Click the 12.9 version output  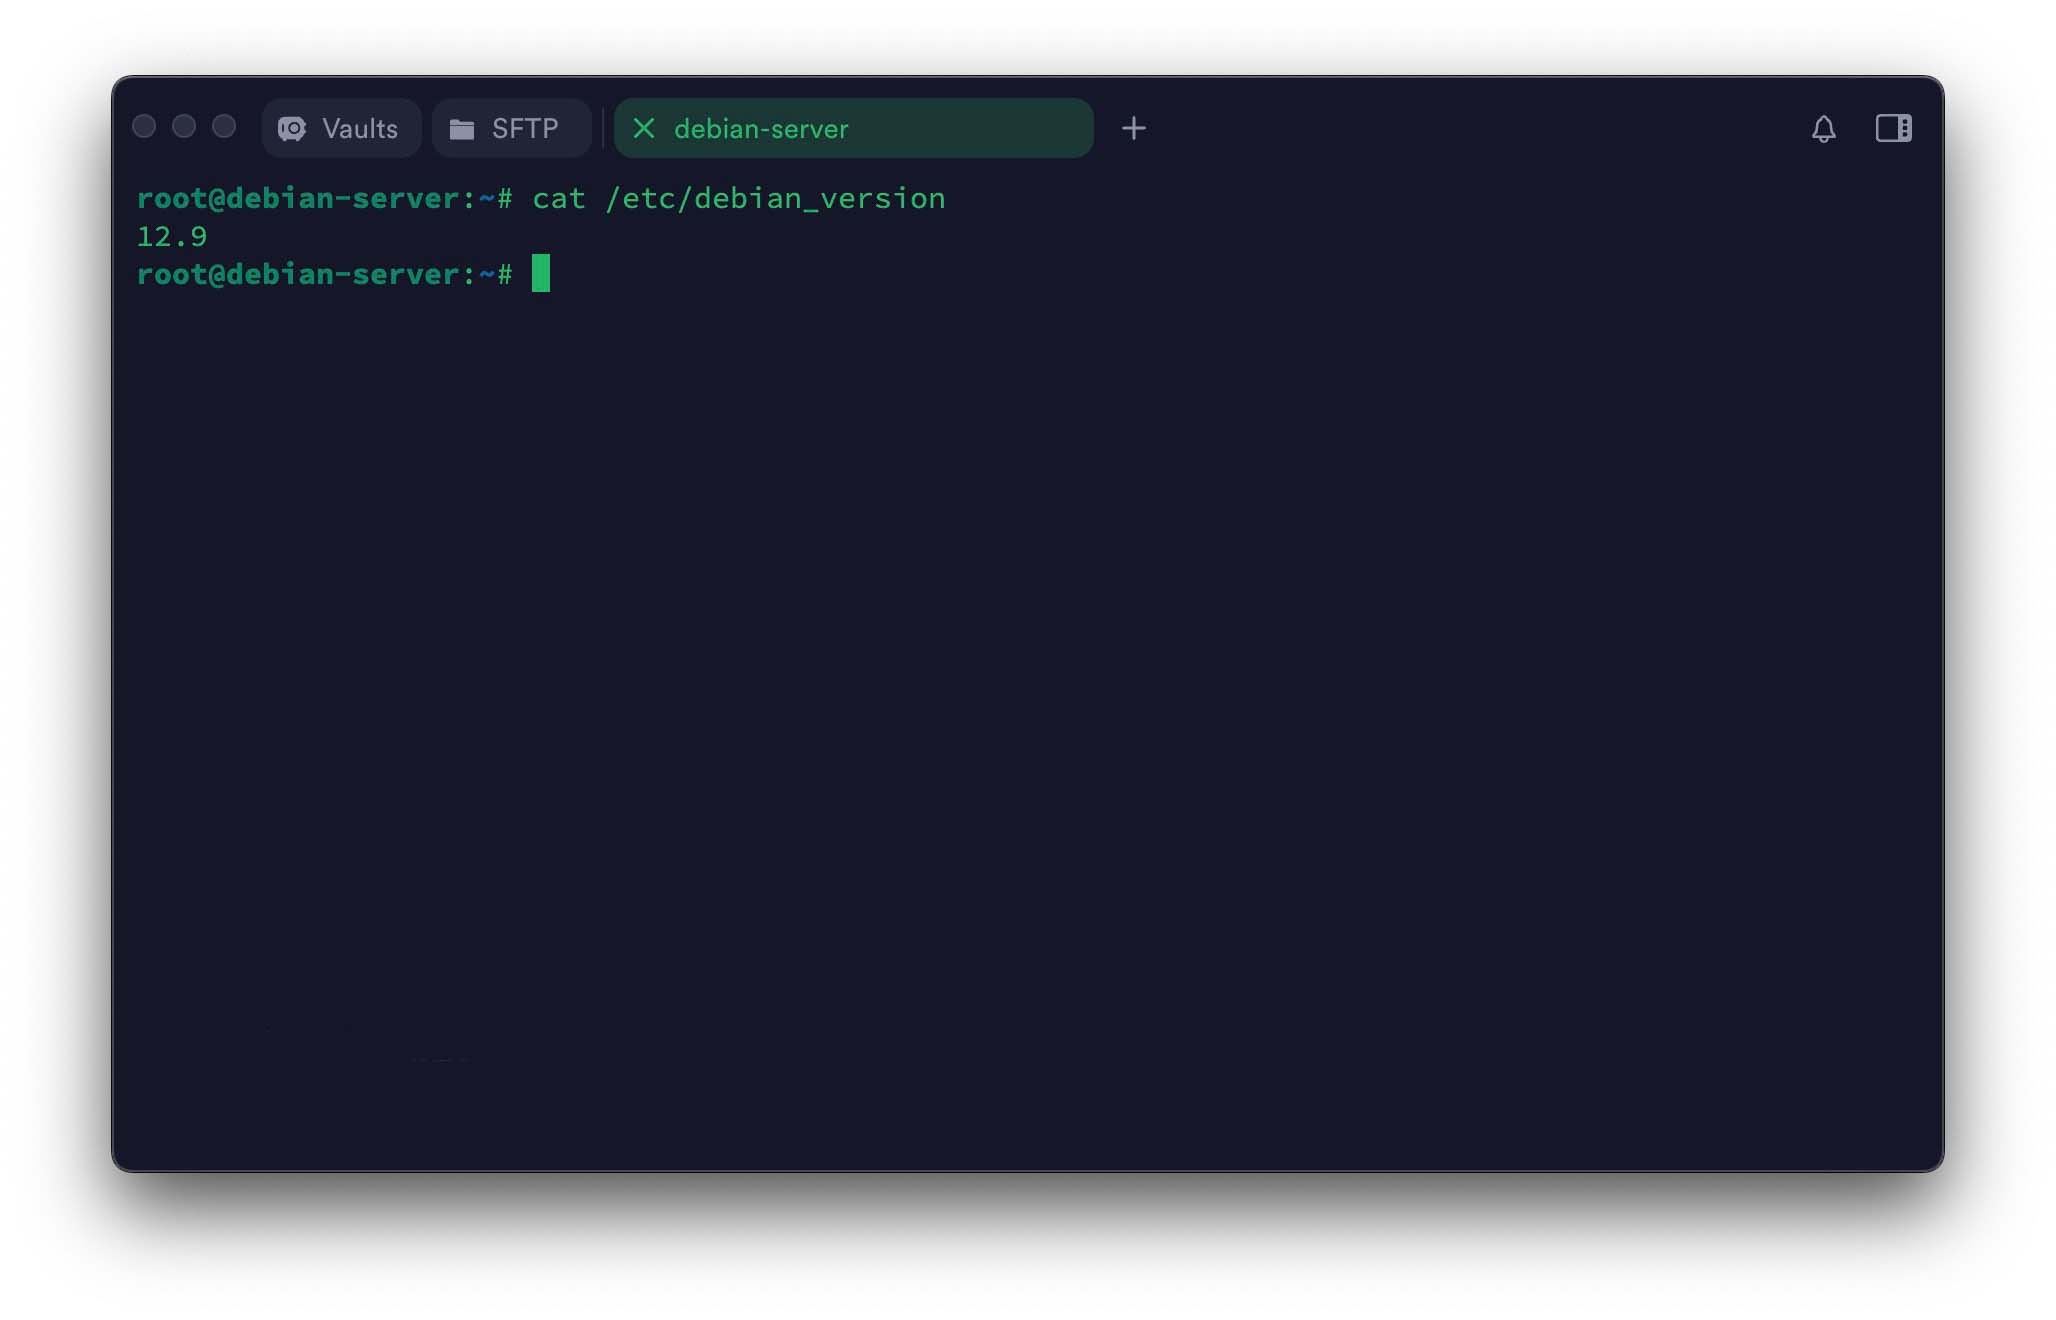pyautogui.click(x=172, y=237)
